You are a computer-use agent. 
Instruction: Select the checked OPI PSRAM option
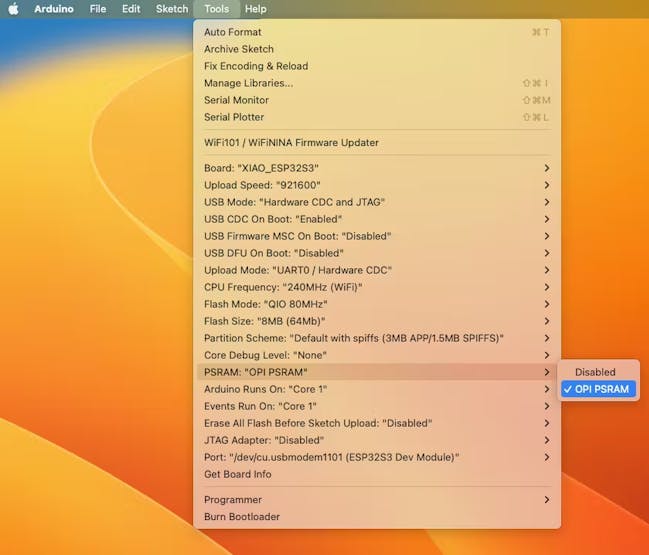602,389
